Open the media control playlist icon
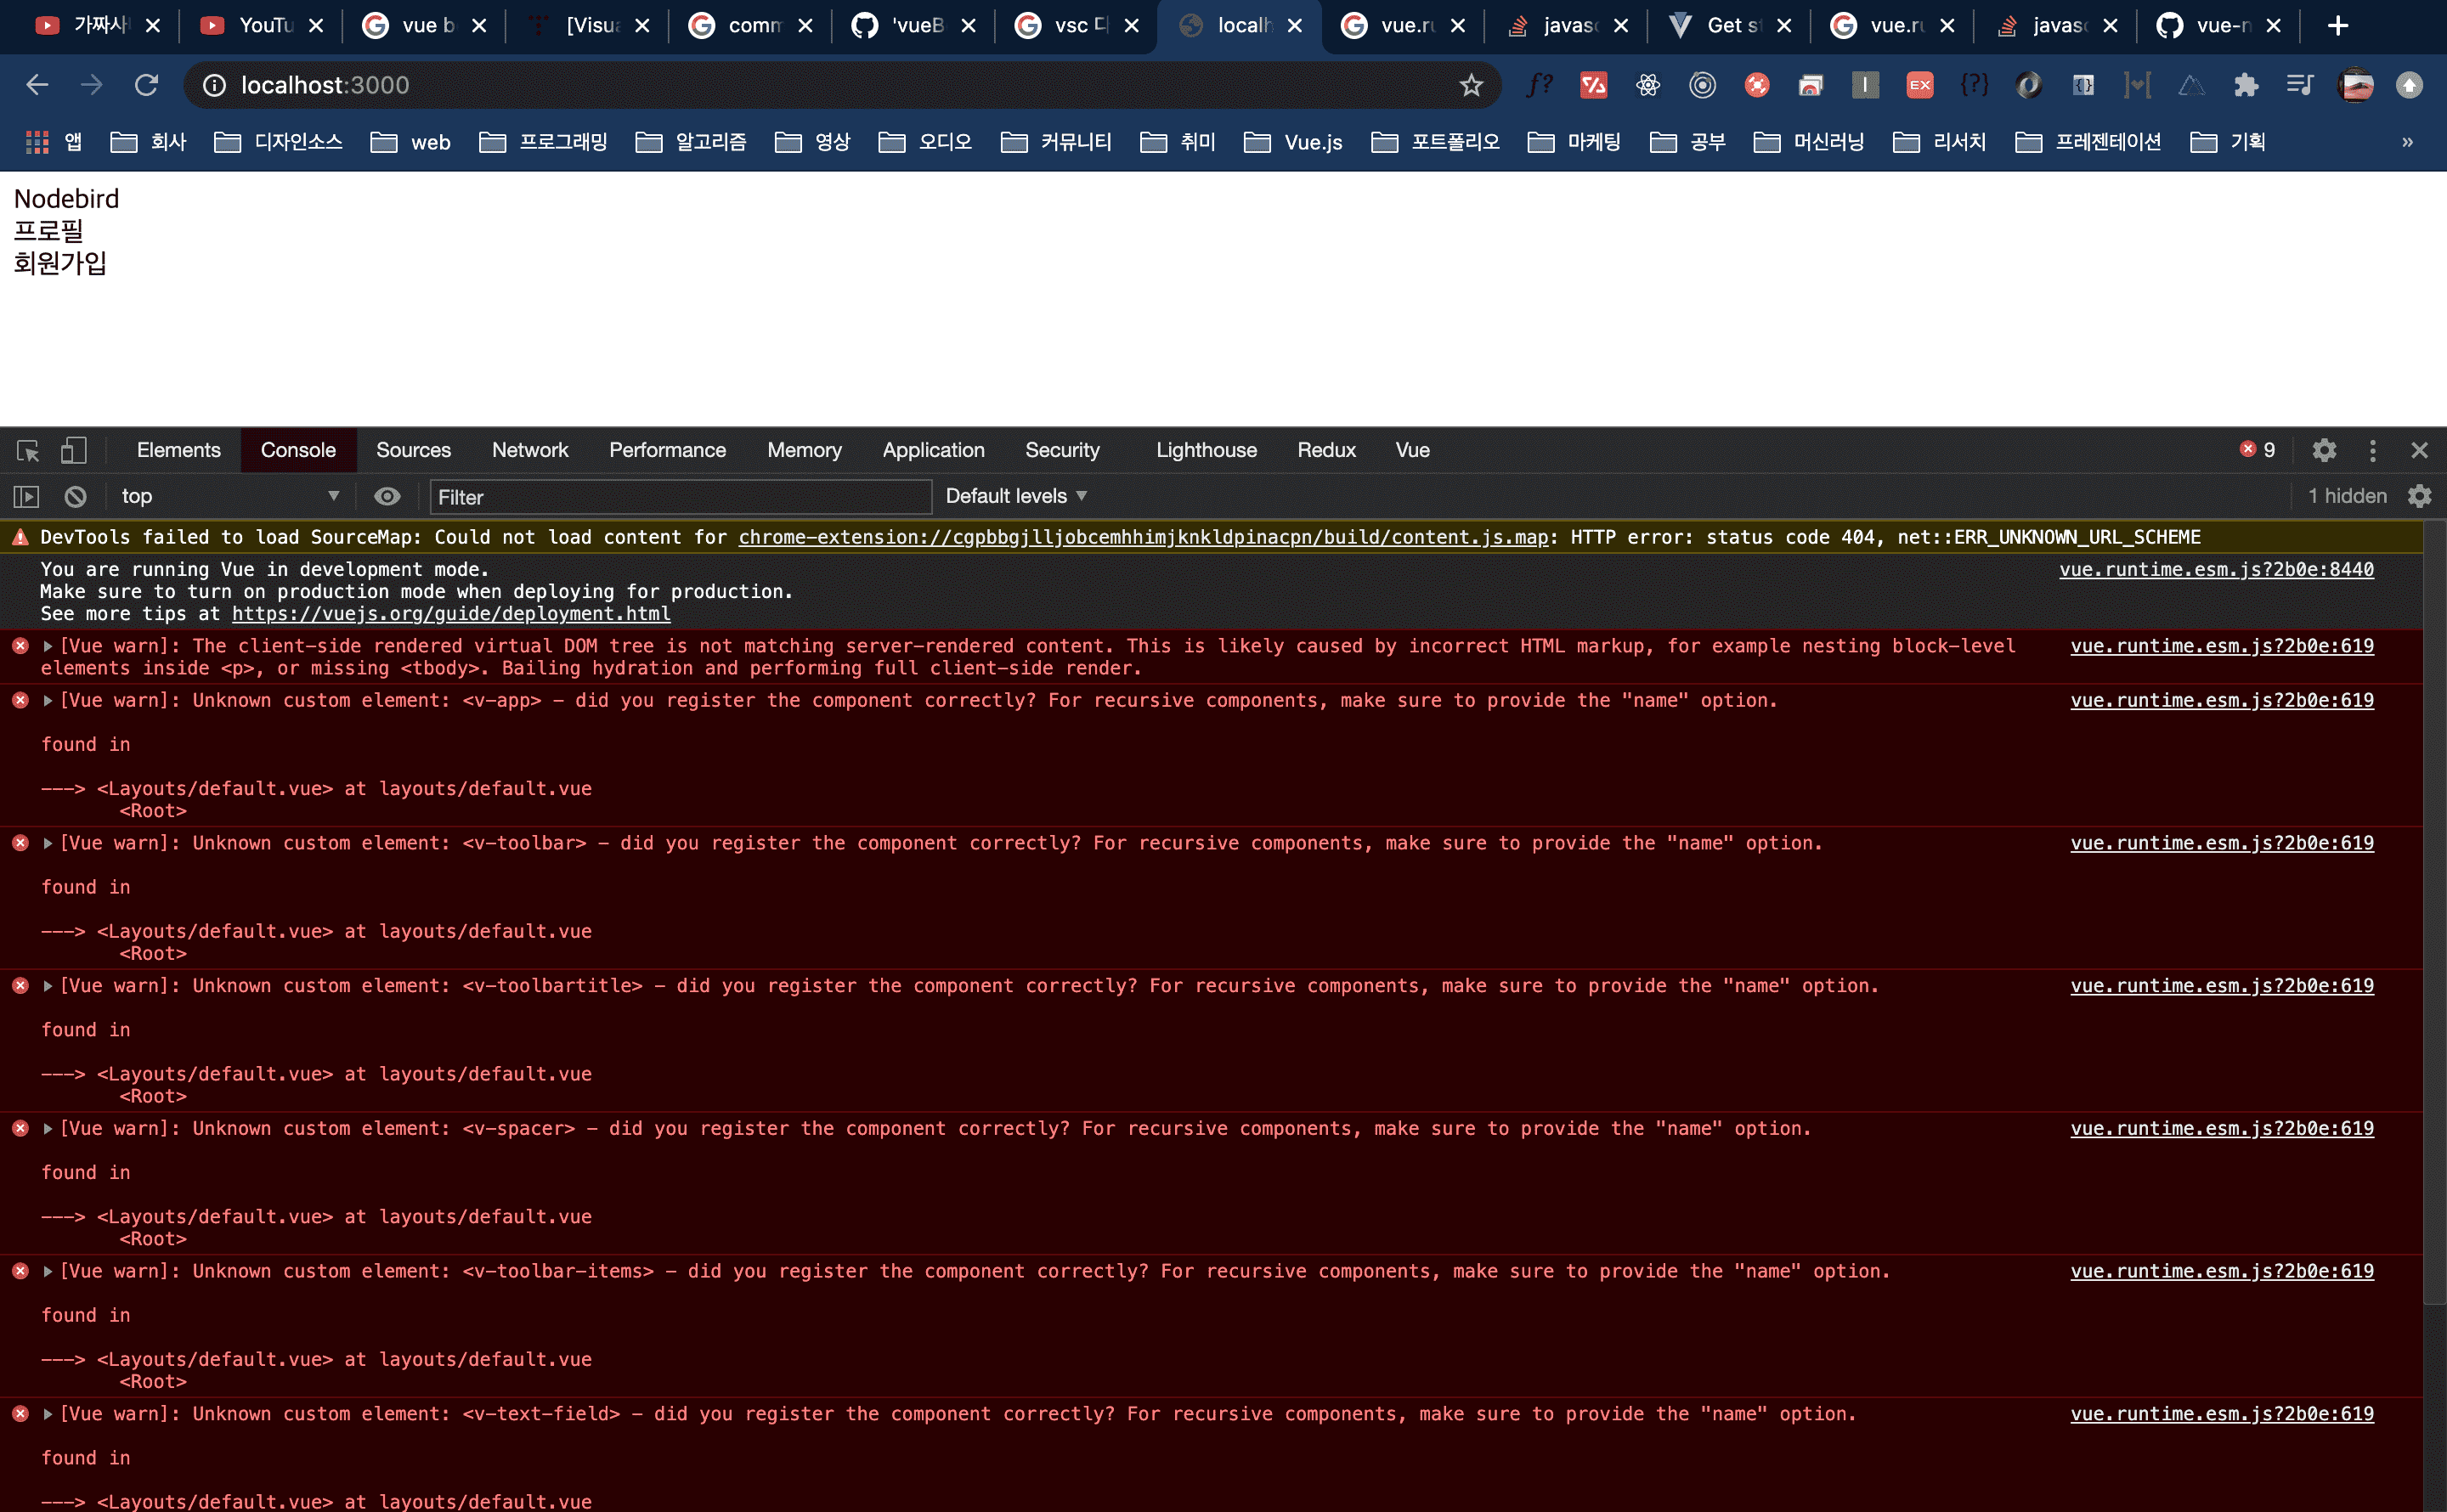2447x1512 pixels. [x=2300, y=85]
